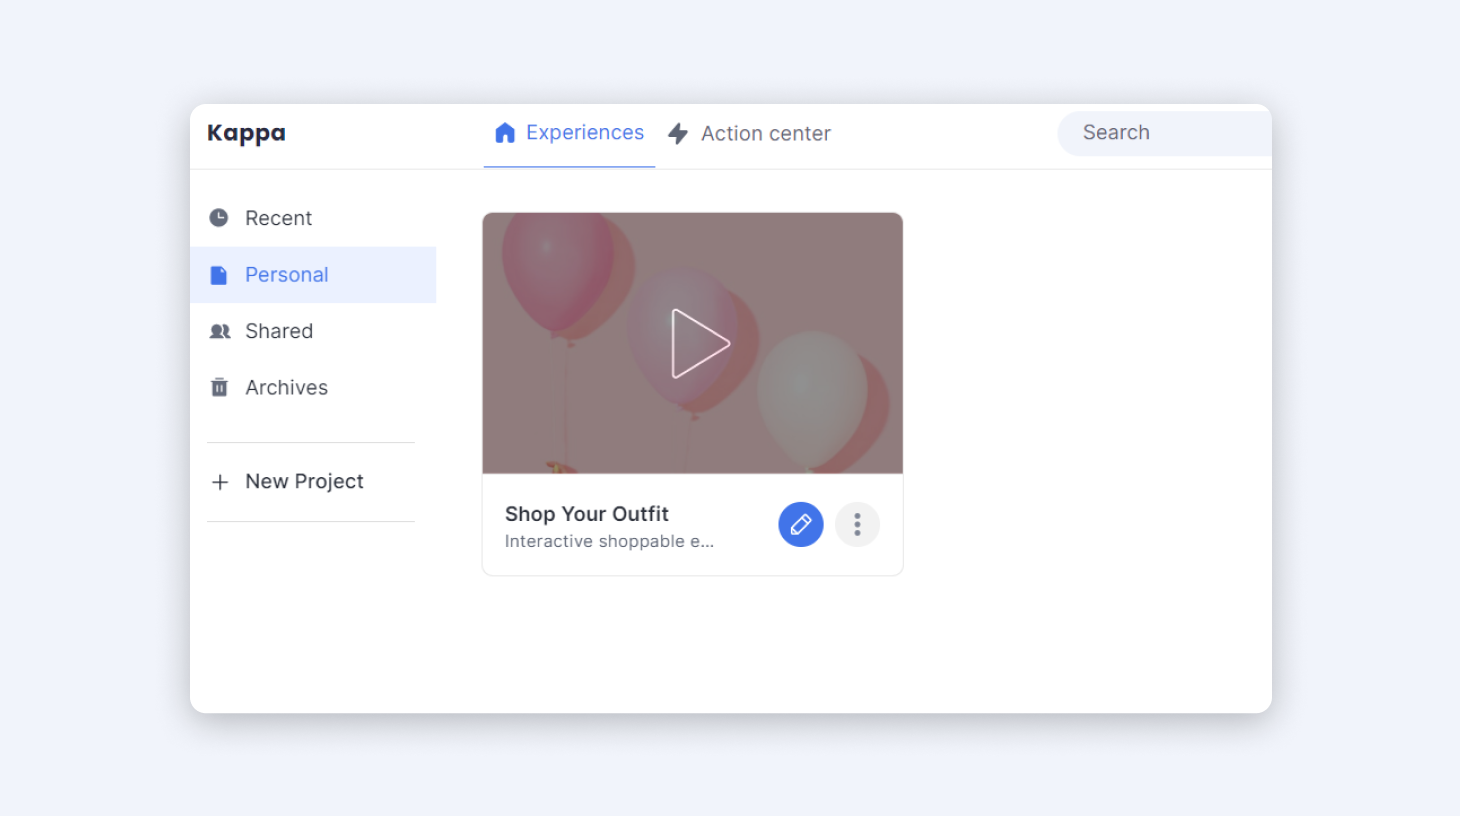
Task: Click the document icon beside Personal
Action: (x=219, y=275)
